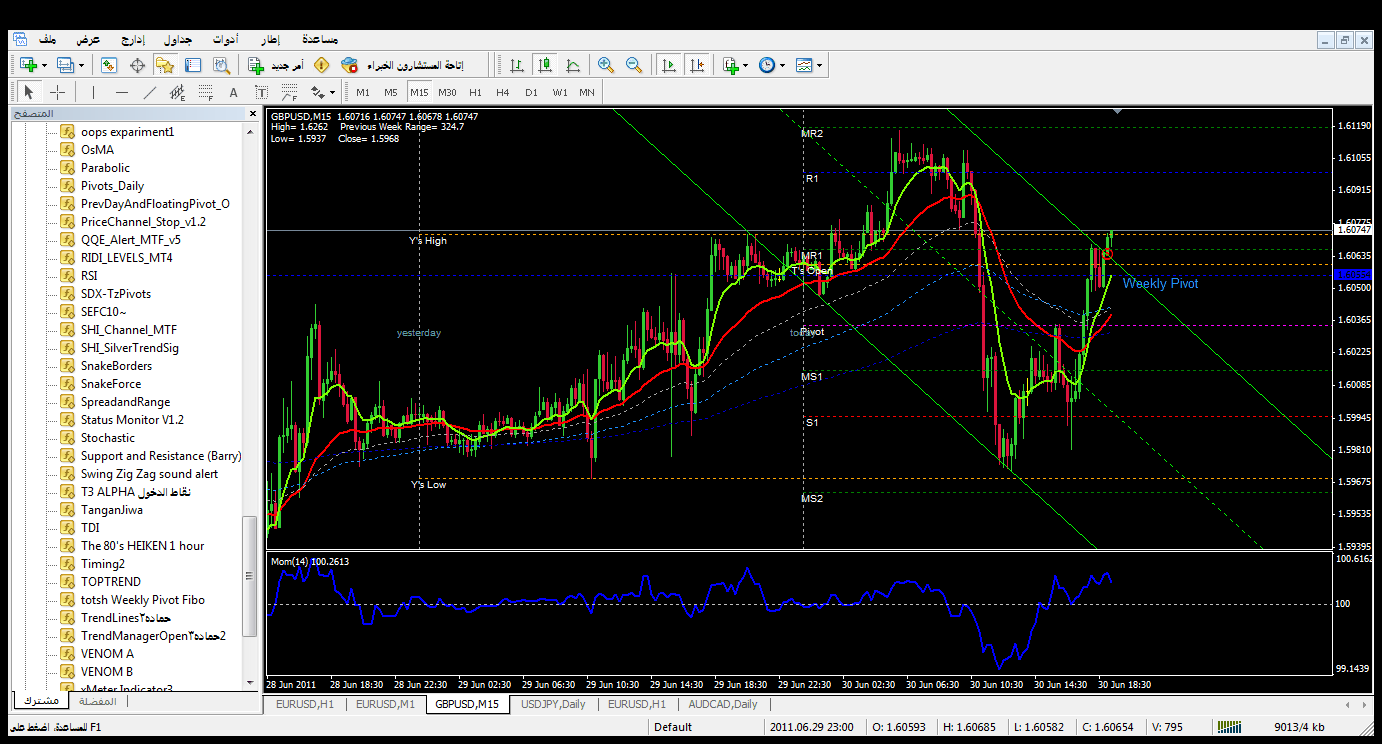Switch chart to line chart mode
This screenshot has width=1382, height=744.
(573, 65)
